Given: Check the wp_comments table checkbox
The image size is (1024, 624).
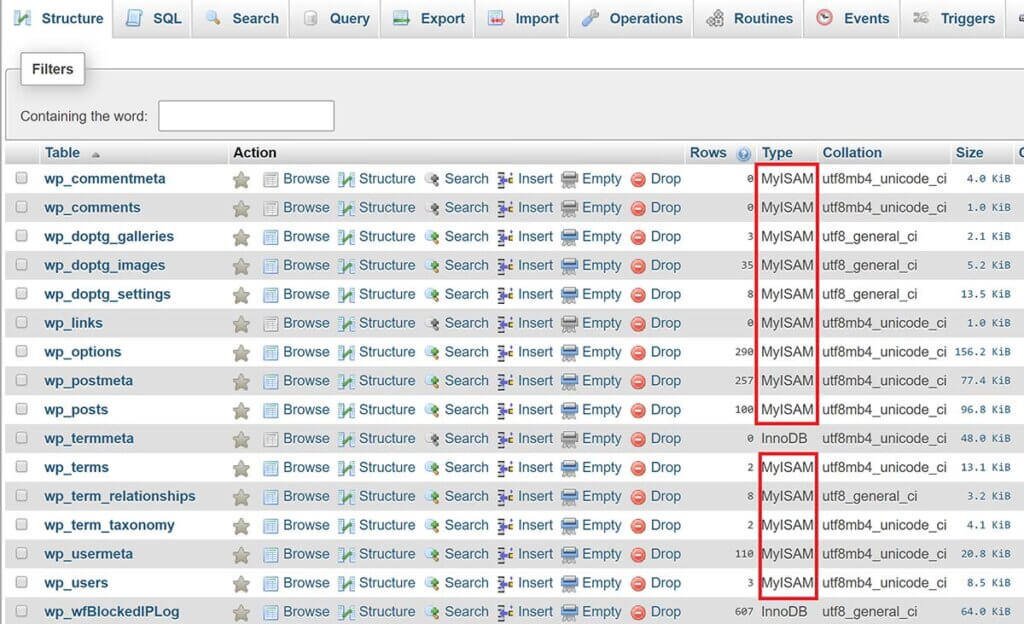Looking at the screenshot, I should (x=22, y=206).
